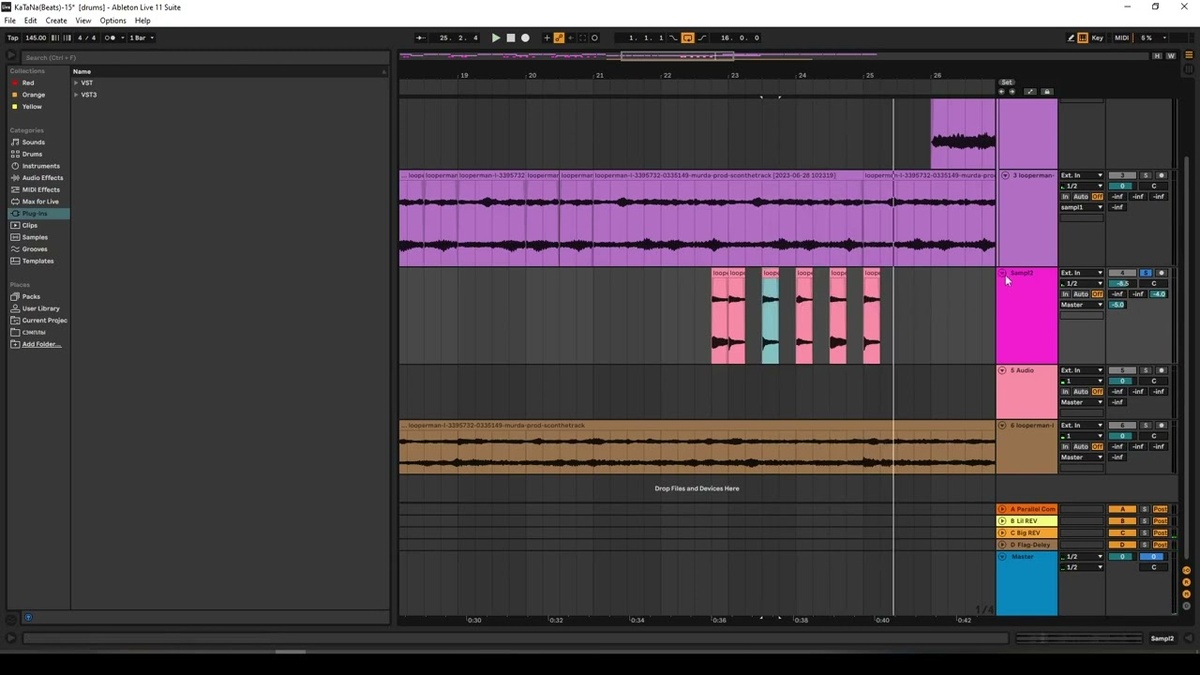
Task: Click the Tap tempo button
Action: click(x=13, y=38)
